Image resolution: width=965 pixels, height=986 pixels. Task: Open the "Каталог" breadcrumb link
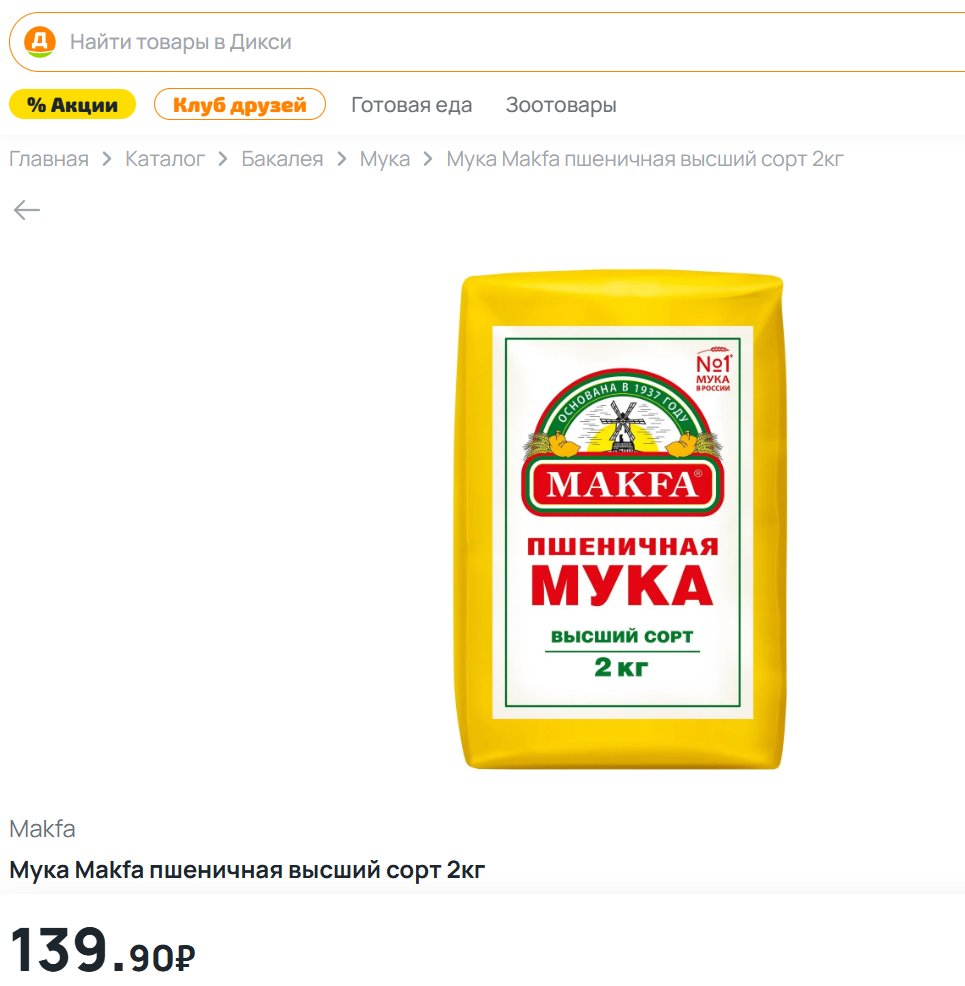(165, 159)
